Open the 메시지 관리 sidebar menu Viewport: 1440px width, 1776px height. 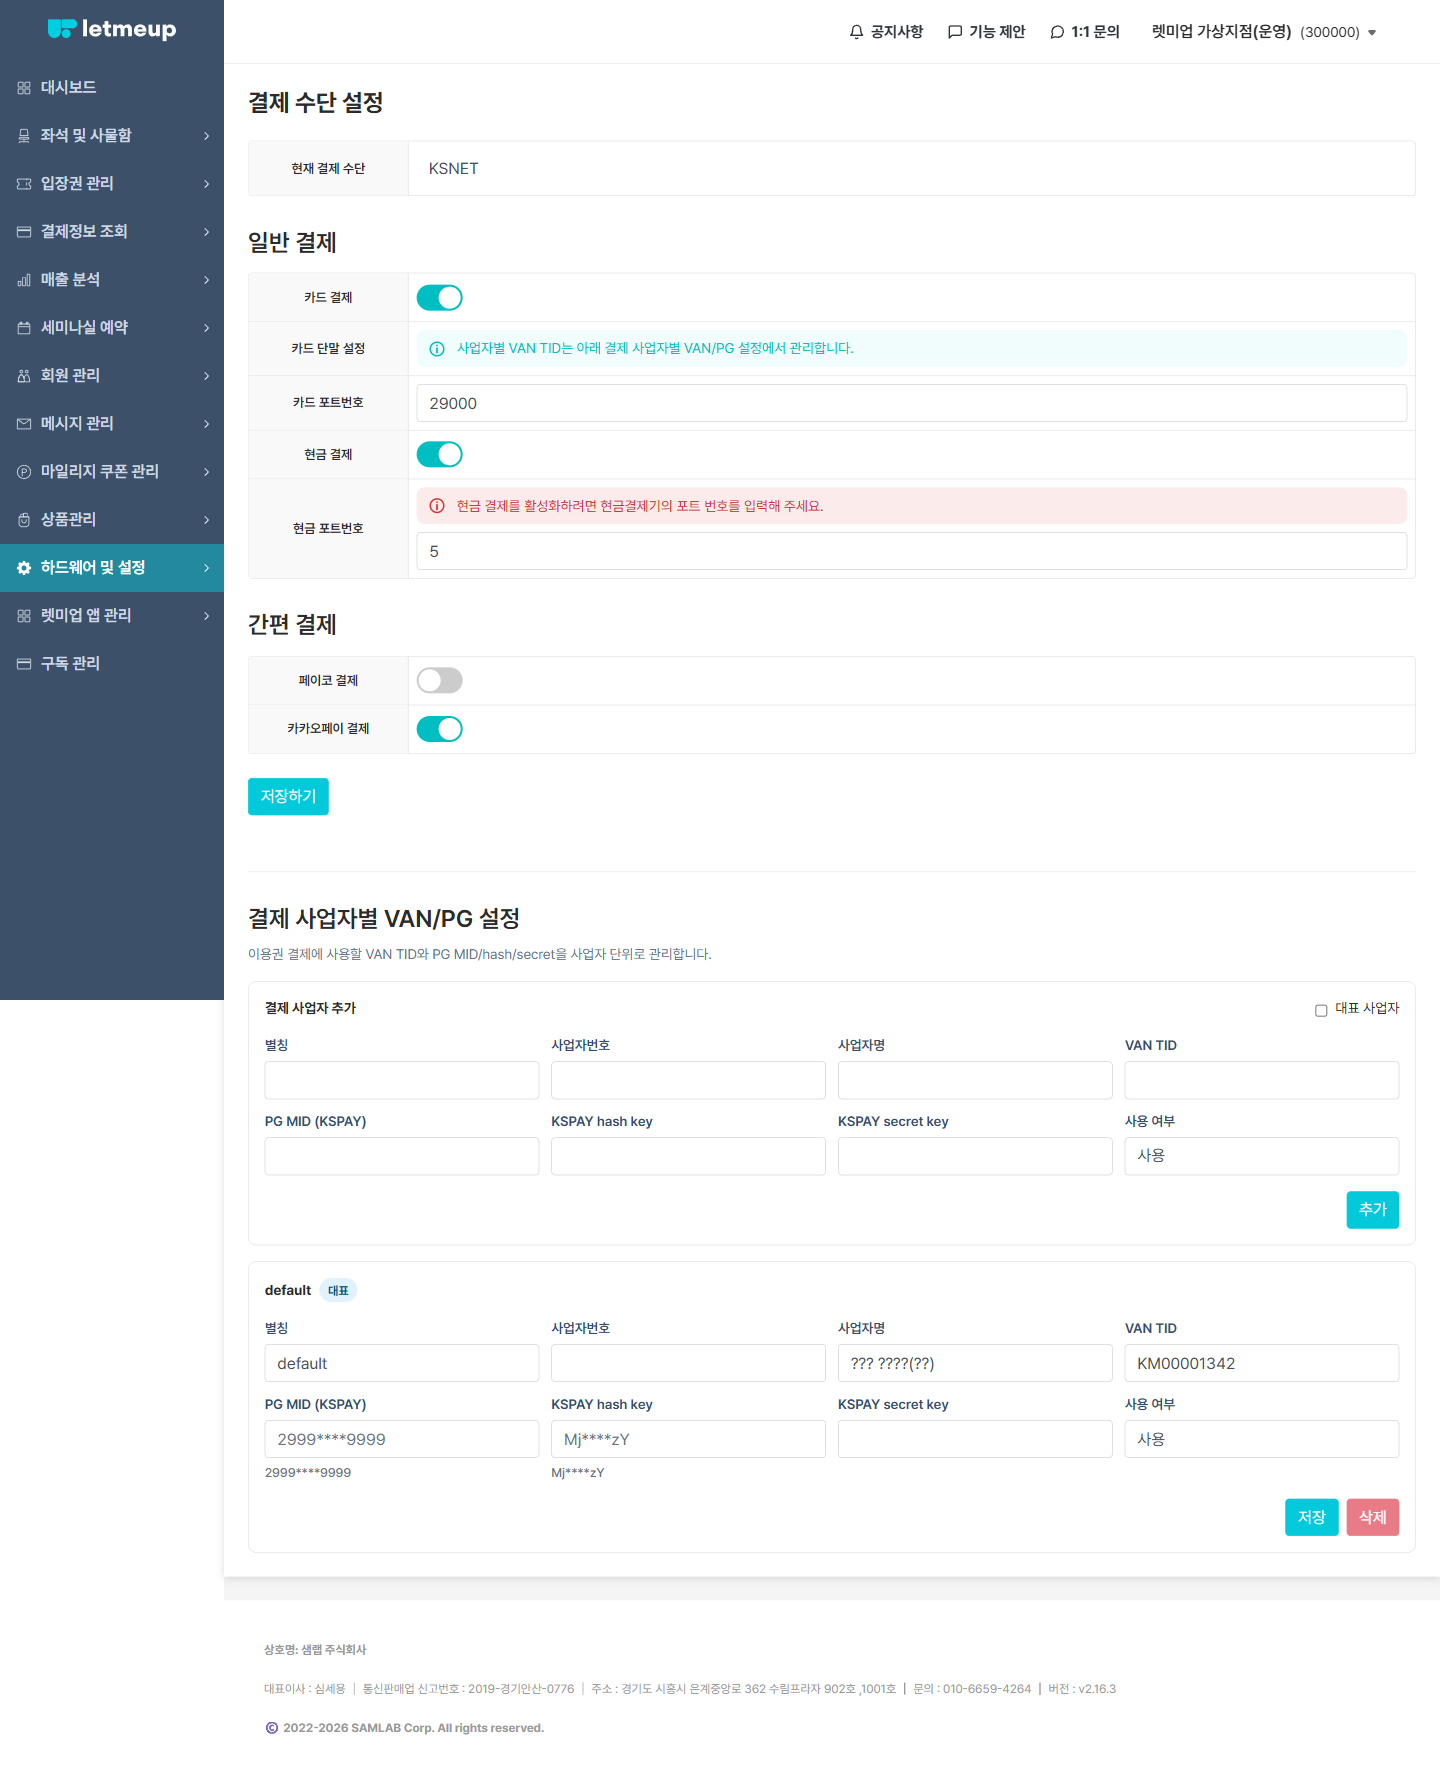112,424
